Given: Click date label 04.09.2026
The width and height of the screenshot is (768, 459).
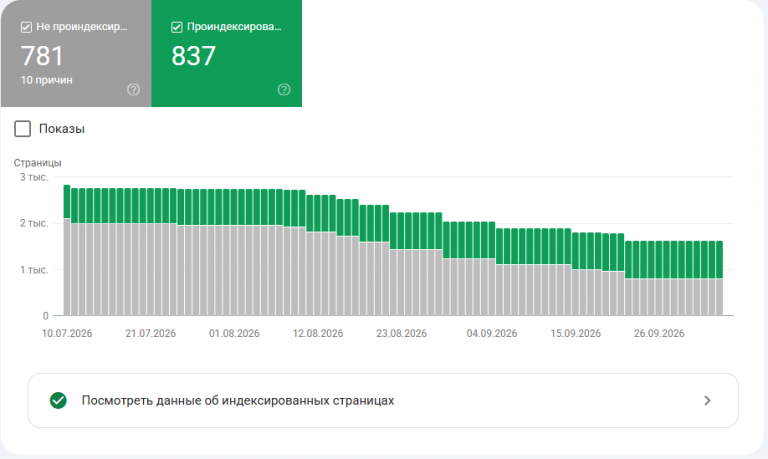Looking at the screenshot, I should pos(492,333).
